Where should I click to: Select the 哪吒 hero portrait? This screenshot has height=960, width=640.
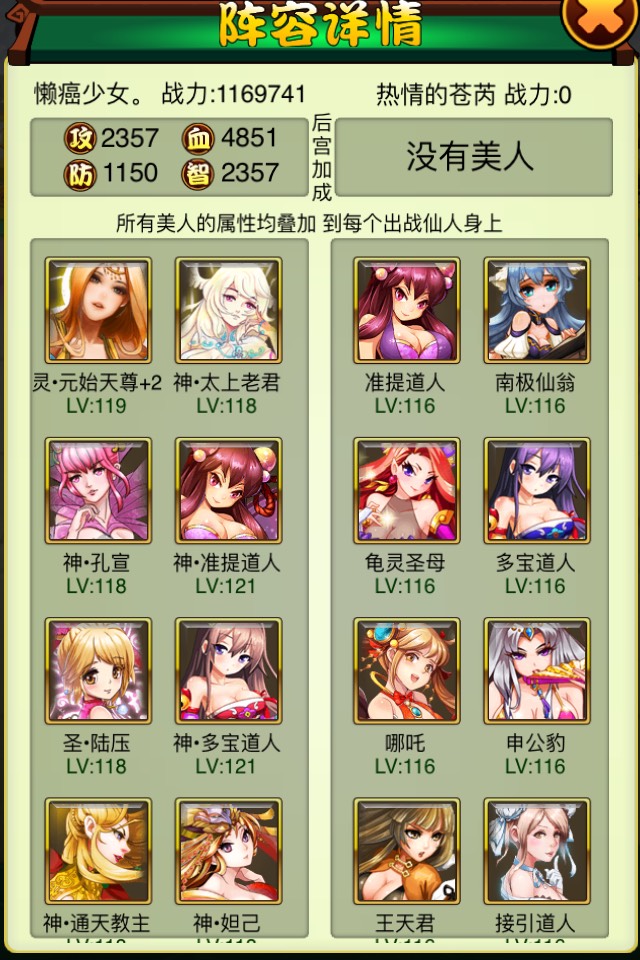(407, 670)
